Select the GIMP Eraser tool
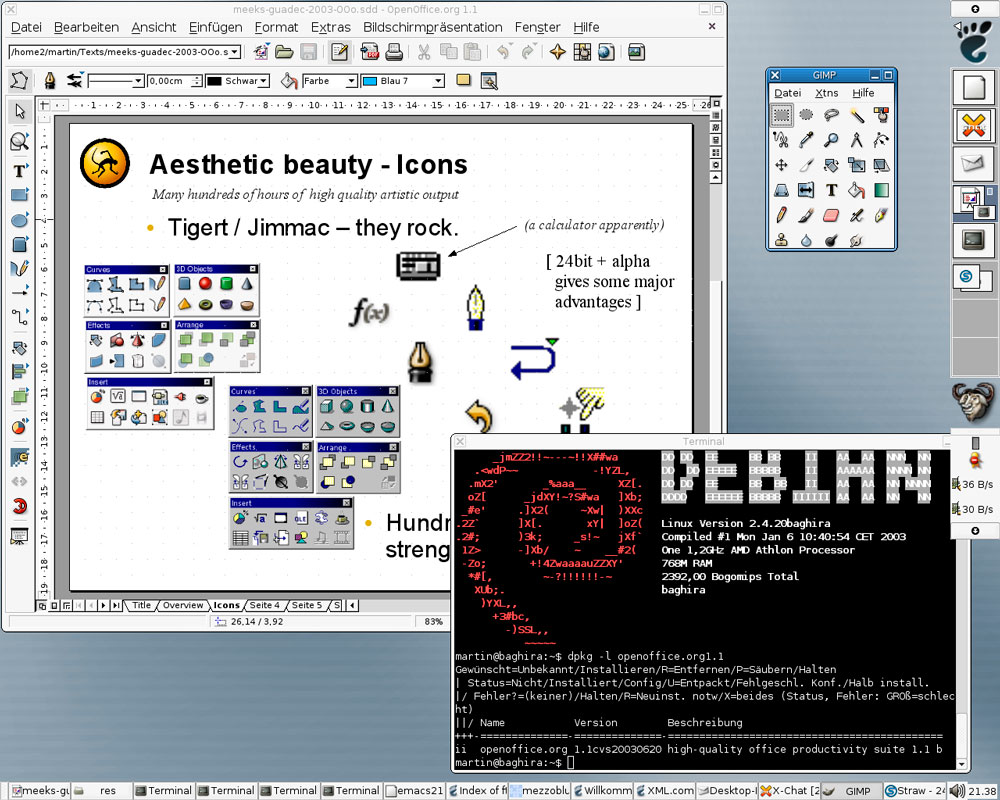 tap(831, 215)
